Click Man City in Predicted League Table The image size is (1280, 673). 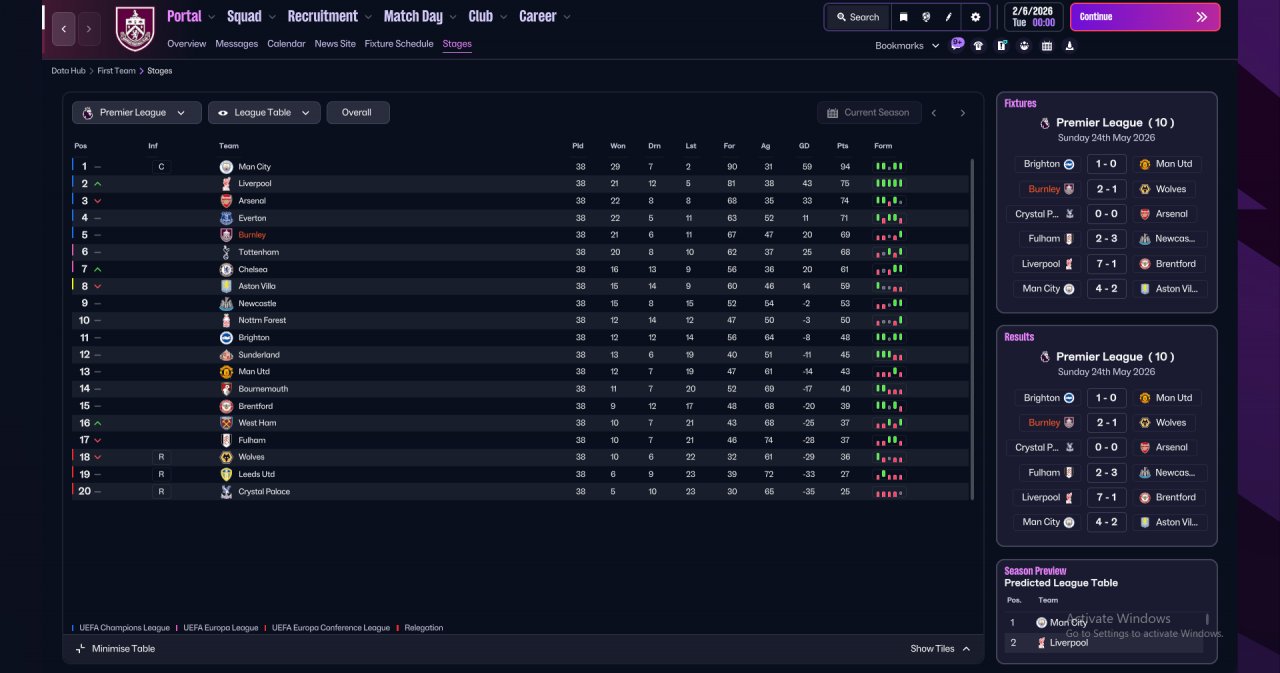(x=1068, y=622)
